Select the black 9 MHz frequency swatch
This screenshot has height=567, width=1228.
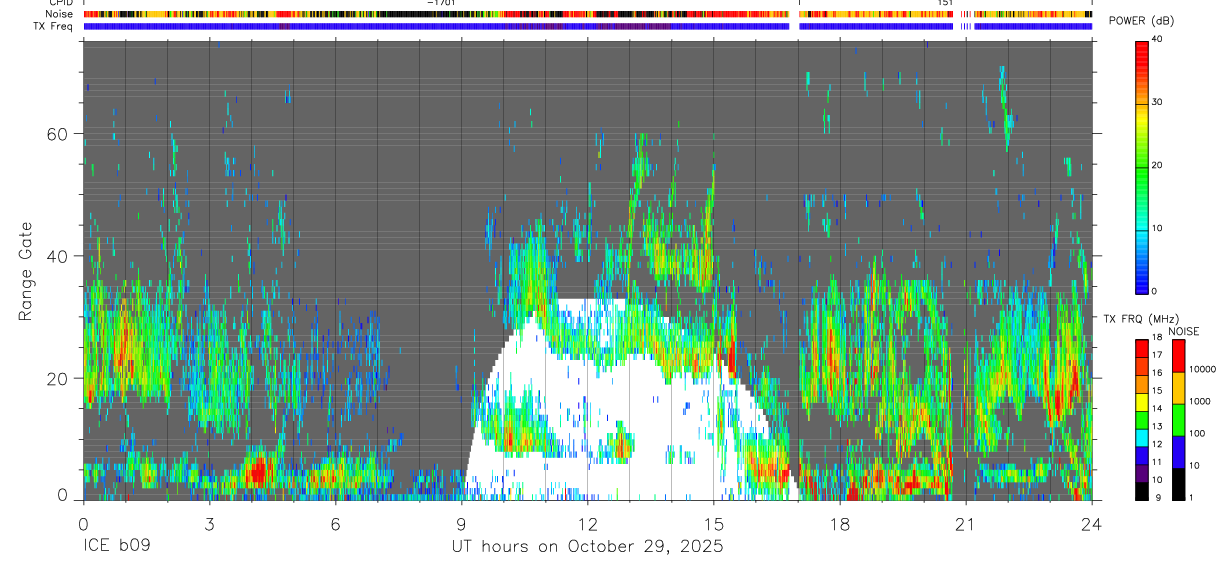(1142, 491)
